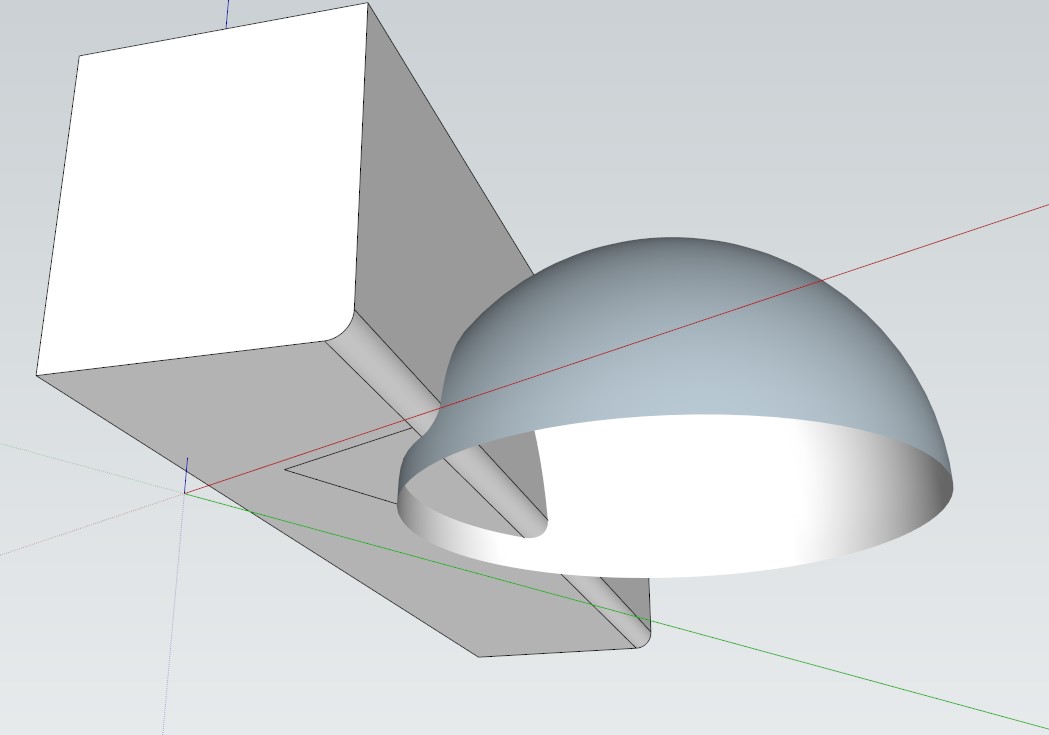This screenshot has width=1049, height=735.
Task: Select the white inner surface of the dome
Action: 676,495
